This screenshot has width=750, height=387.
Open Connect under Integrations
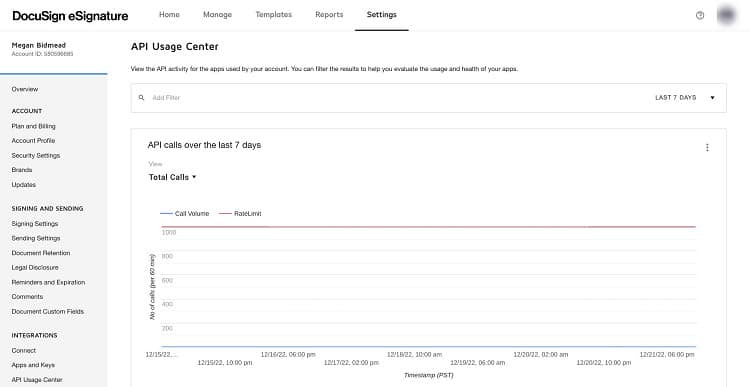pos(24,351)
